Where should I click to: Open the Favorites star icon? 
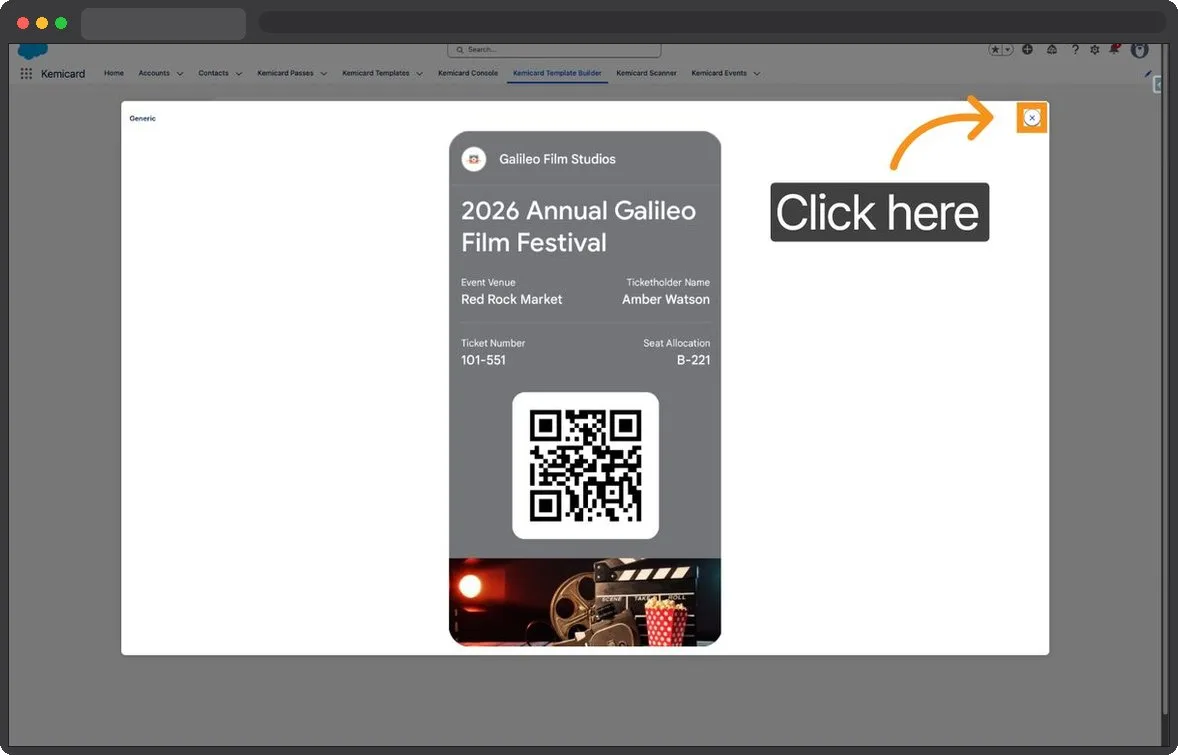tap(995, 50)
